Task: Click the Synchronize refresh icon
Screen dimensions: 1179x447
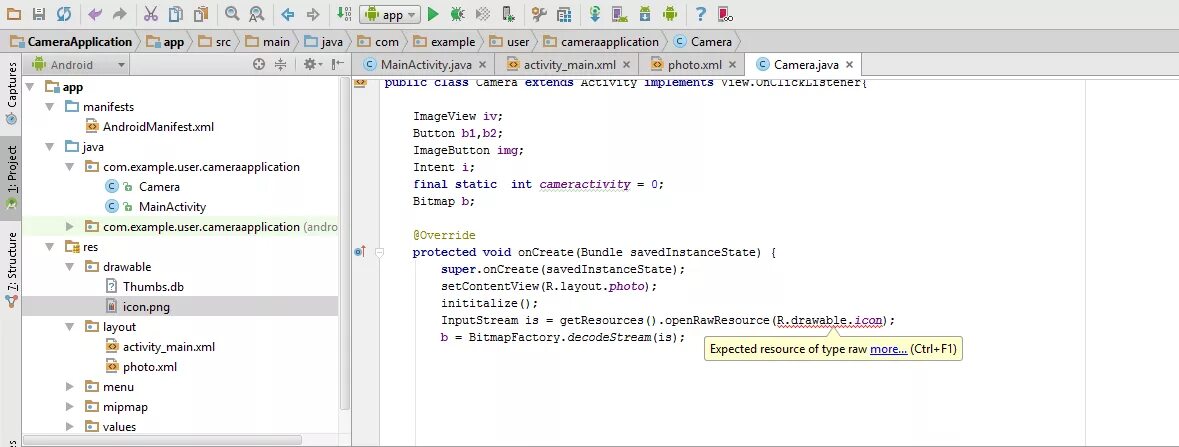Action: 64,14
